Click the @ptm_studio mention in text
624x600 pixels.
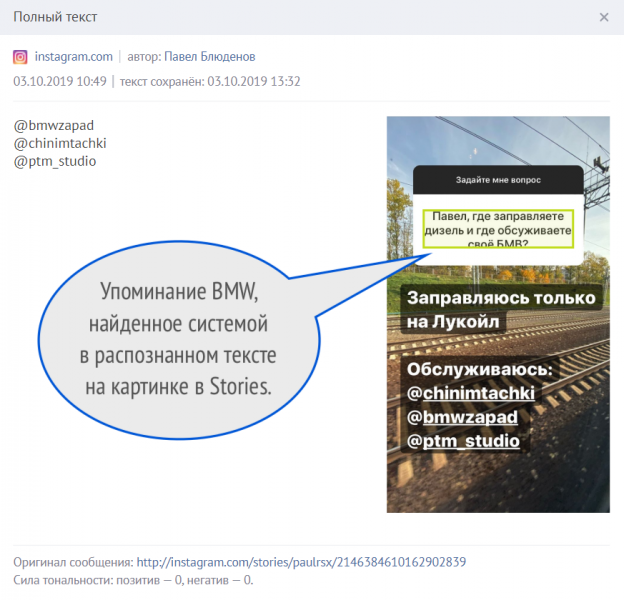click(55, 161)
